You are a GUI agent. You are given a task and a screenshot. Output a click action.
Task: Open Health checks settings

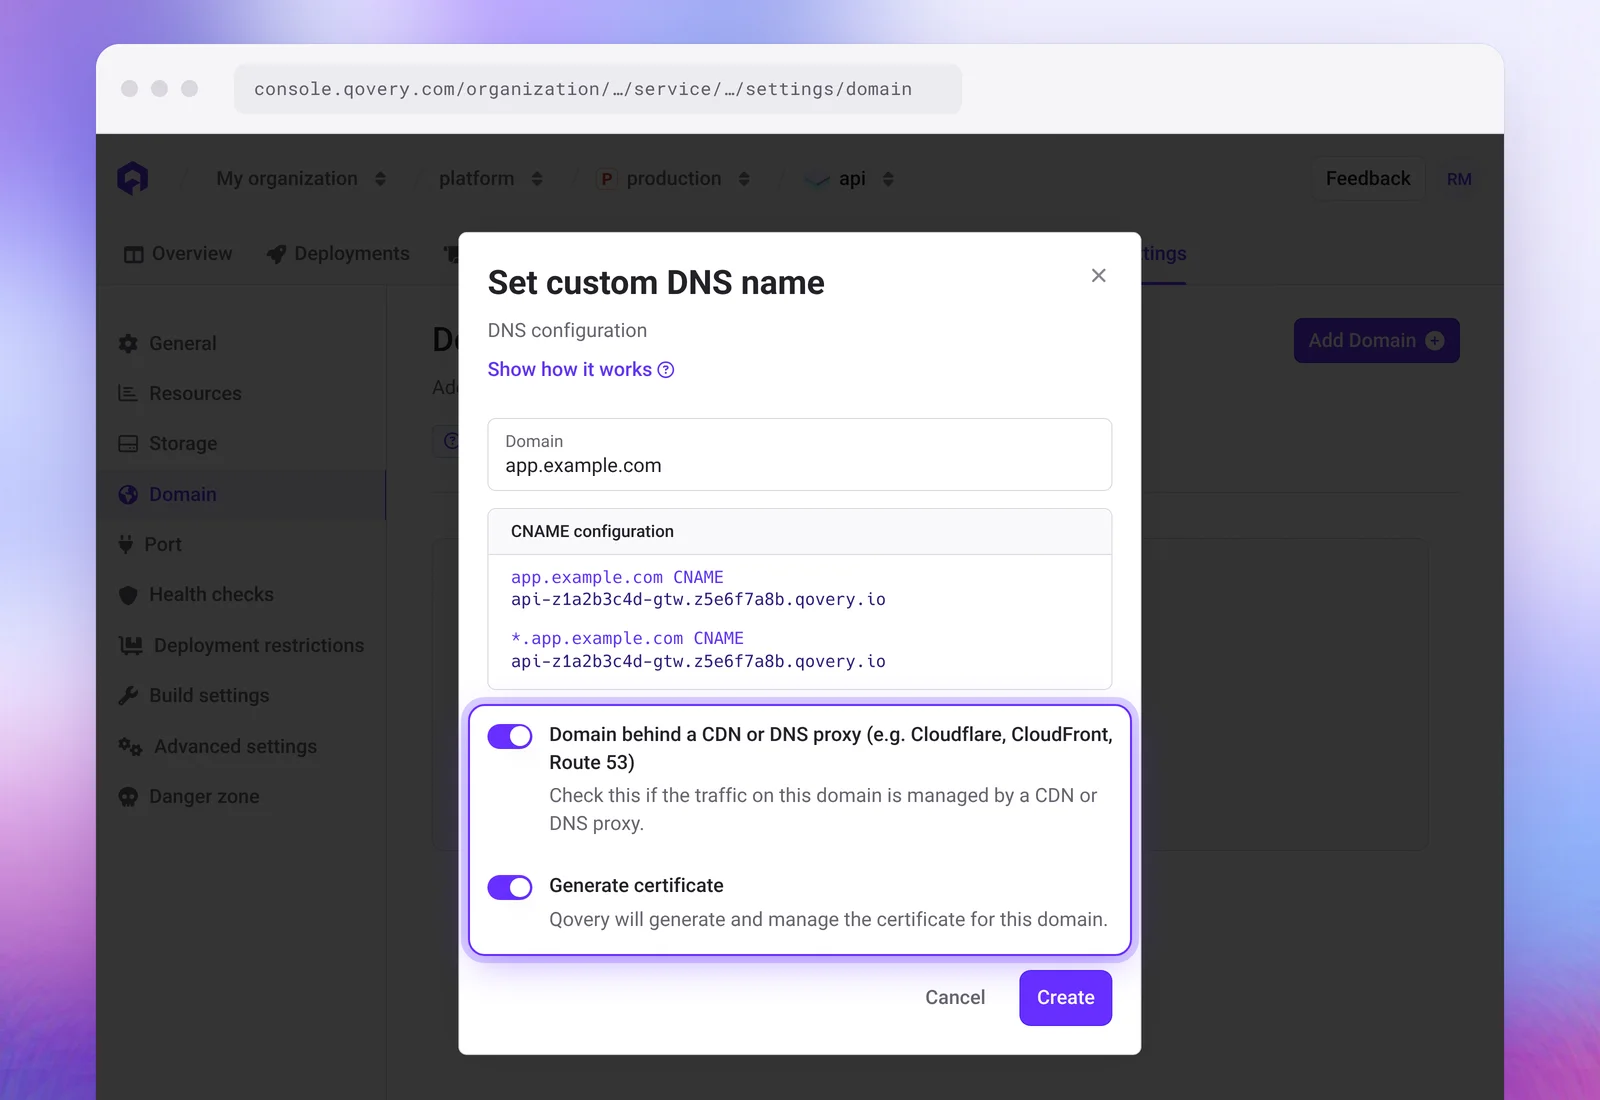[x=241, y=595]
